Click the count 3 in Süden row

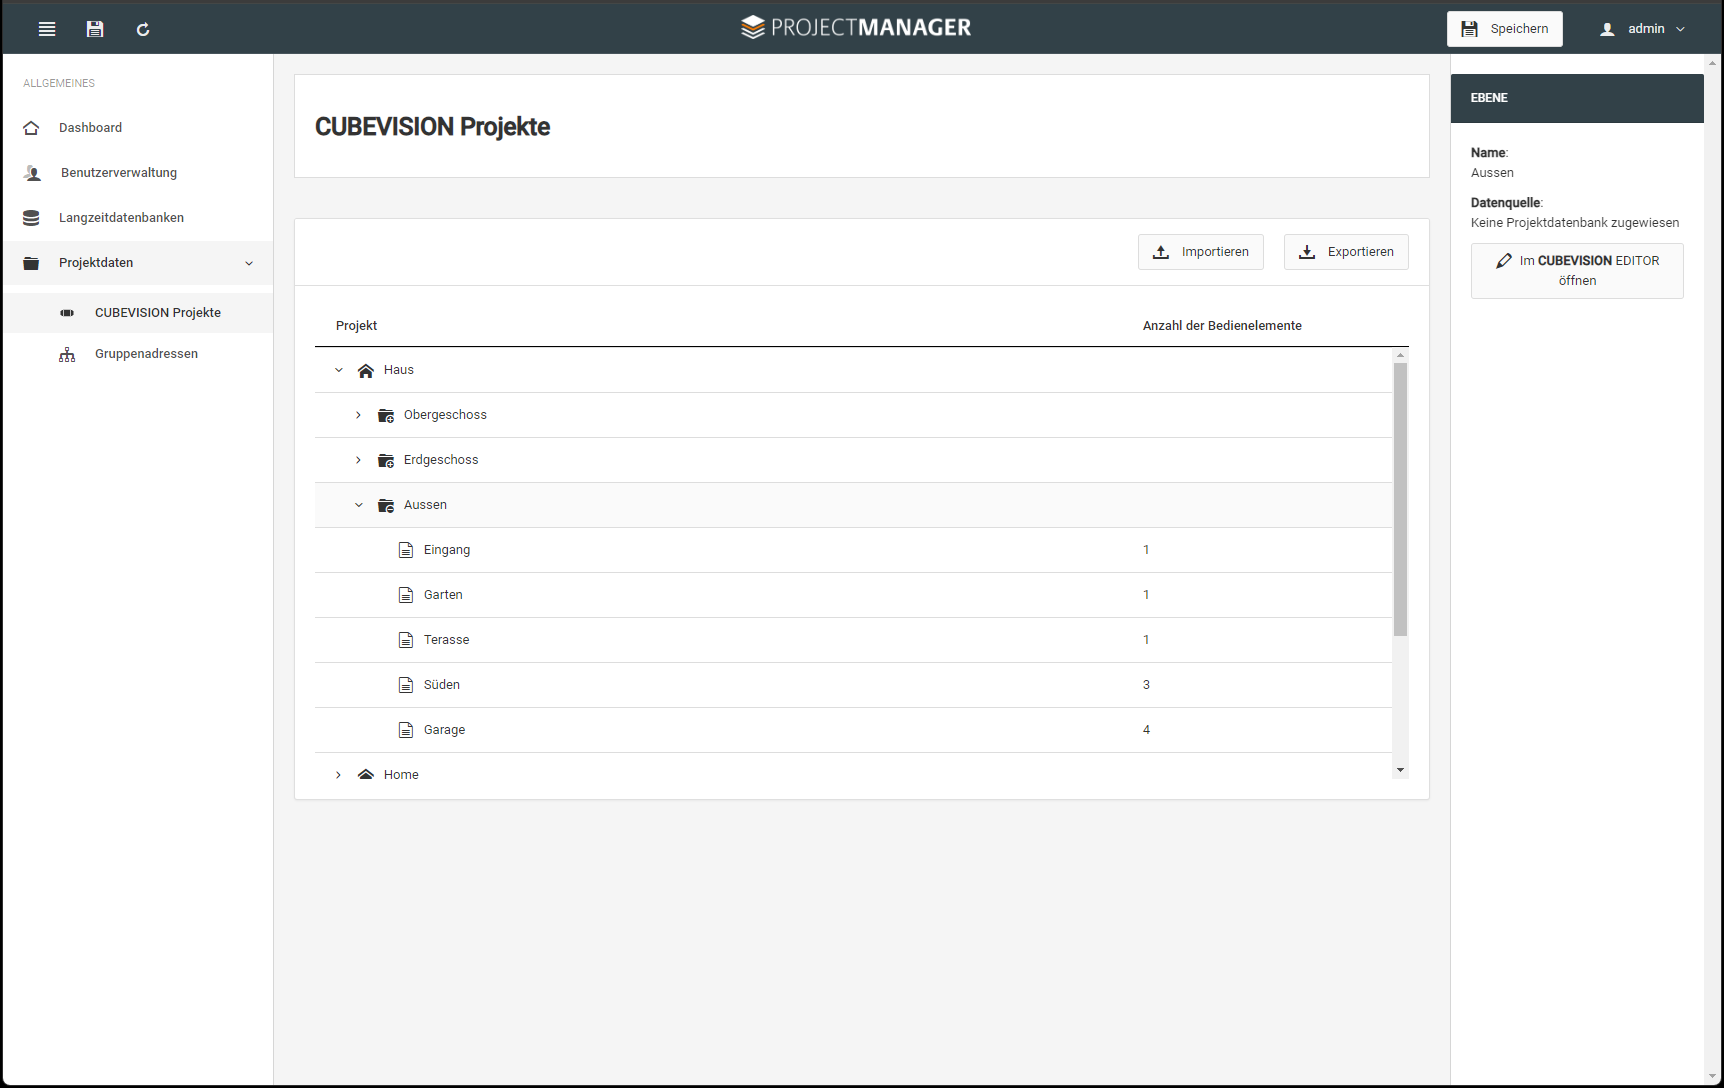pyautogui.click(x=1146, y=685)
